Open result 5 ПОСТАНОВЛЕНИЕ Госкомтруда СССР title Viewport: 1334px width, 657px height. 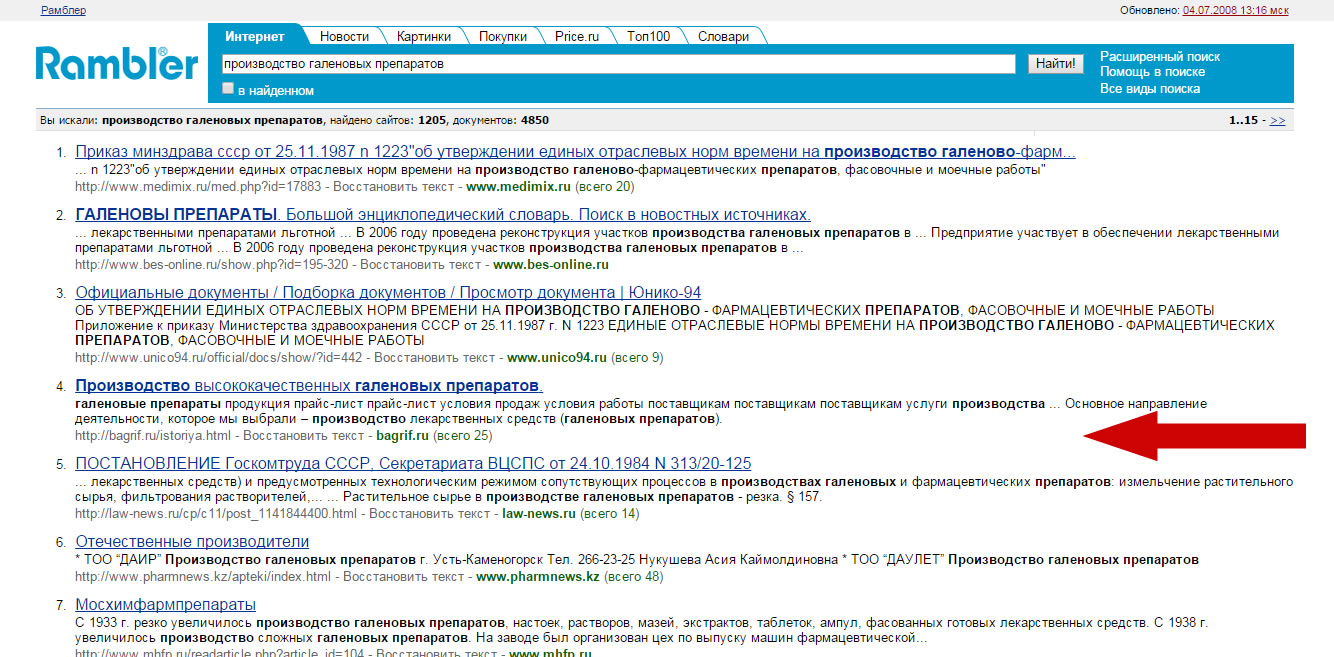click(413, 464)
